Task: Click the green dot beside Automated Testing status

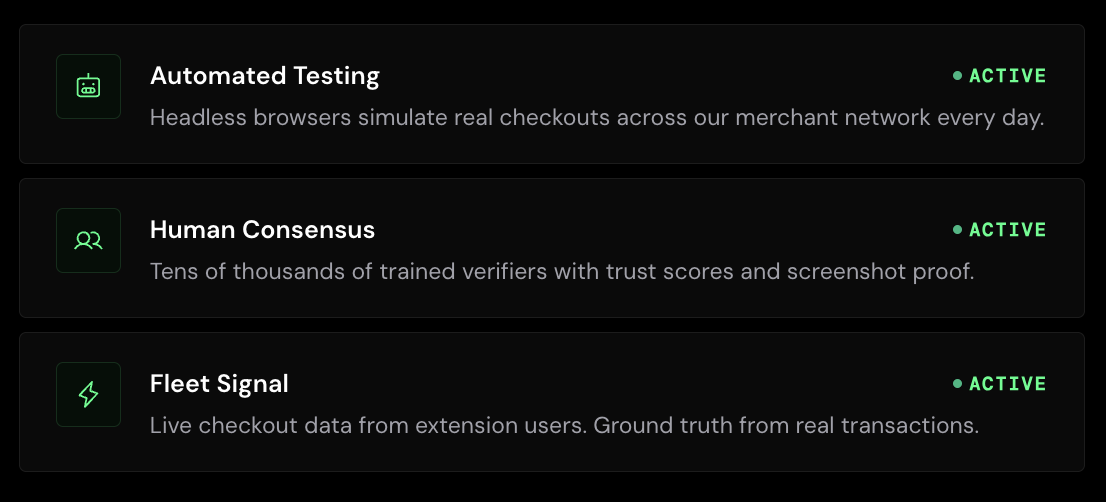Action: (x=957, y=75)
